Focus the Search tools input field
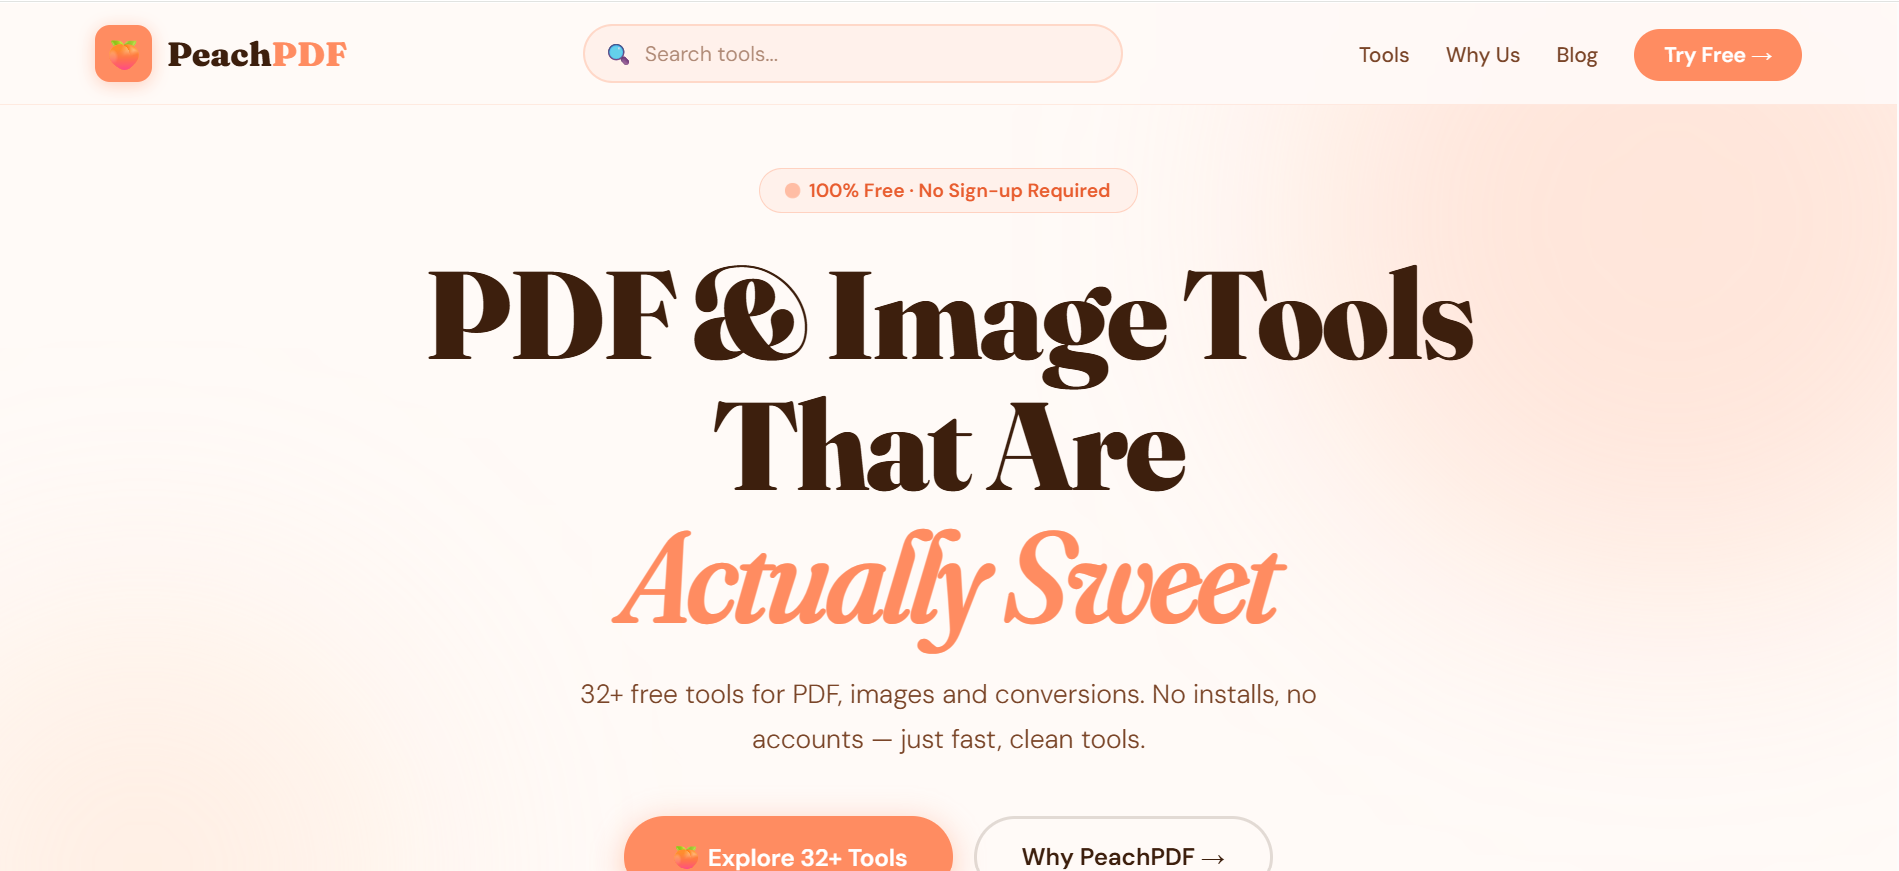 [852, 54]
